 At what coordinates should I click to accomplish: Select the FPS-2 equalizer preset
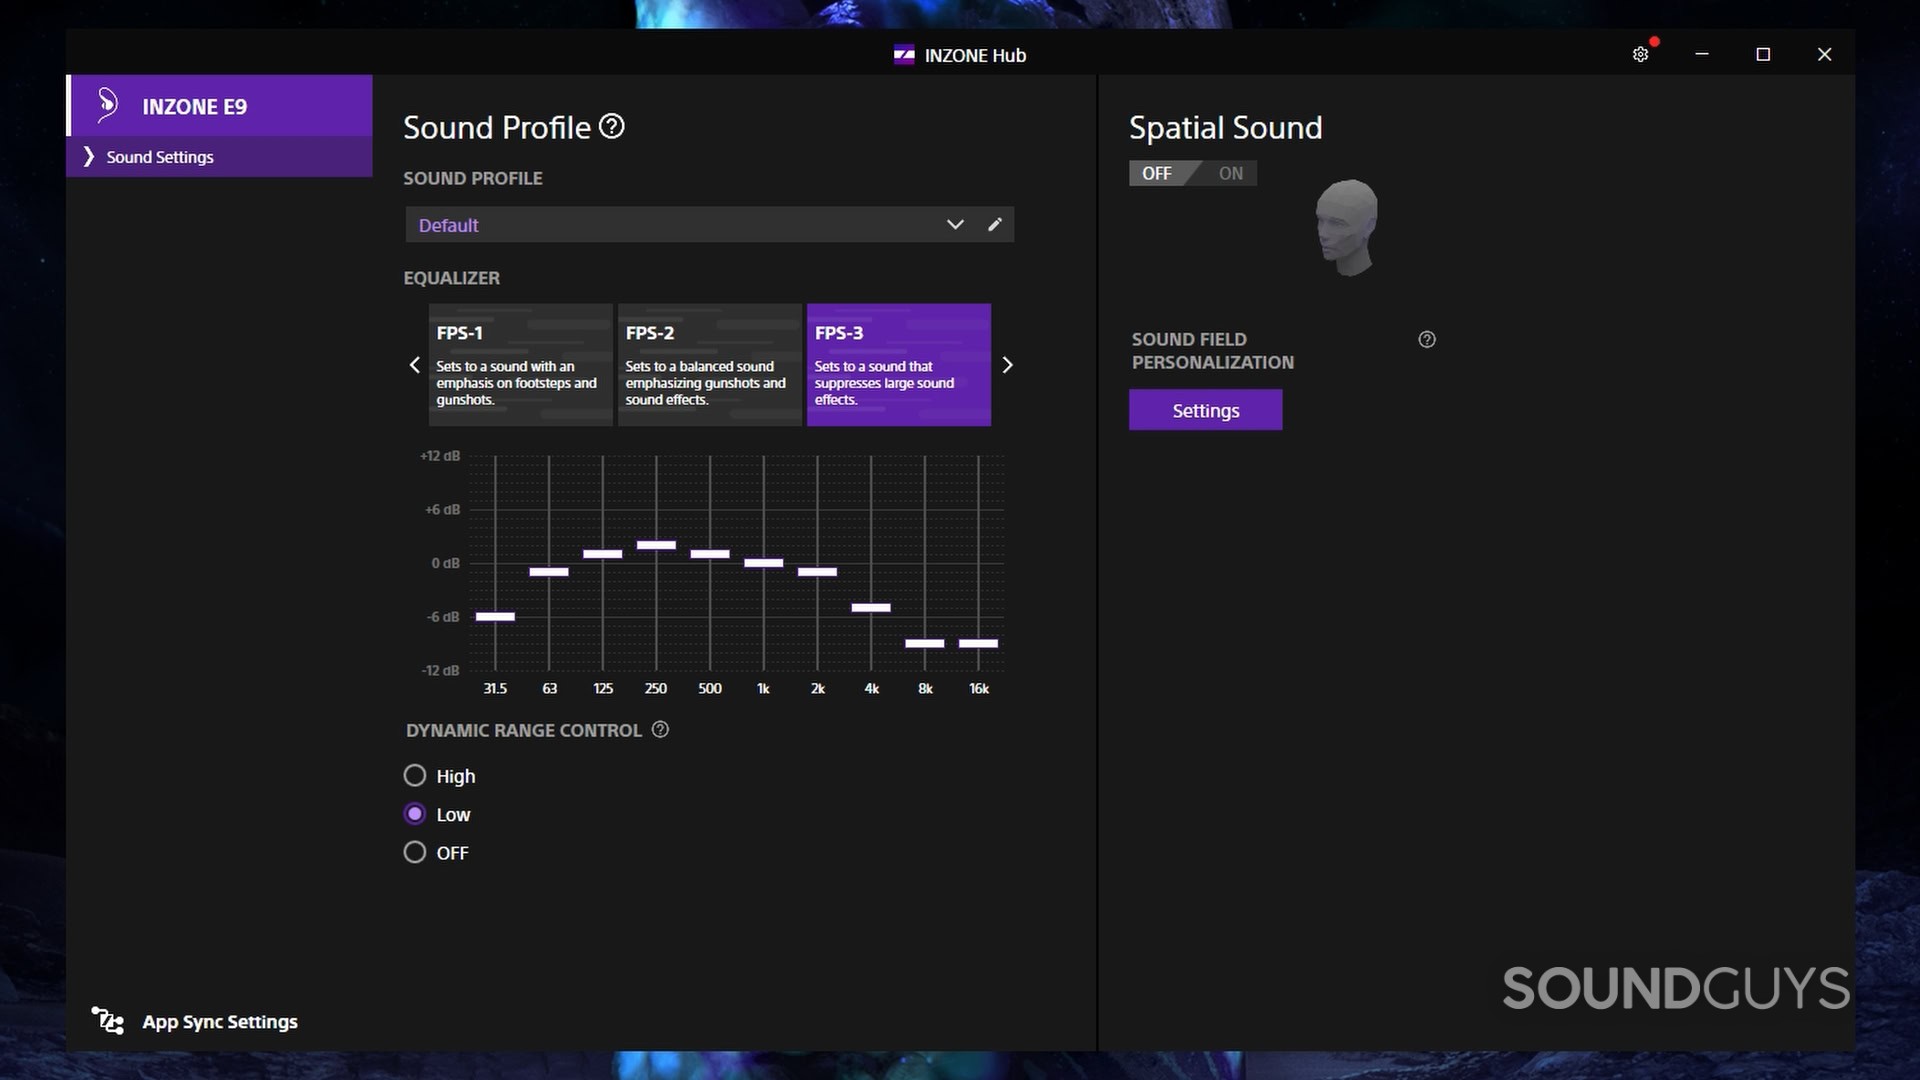point(709,365)
